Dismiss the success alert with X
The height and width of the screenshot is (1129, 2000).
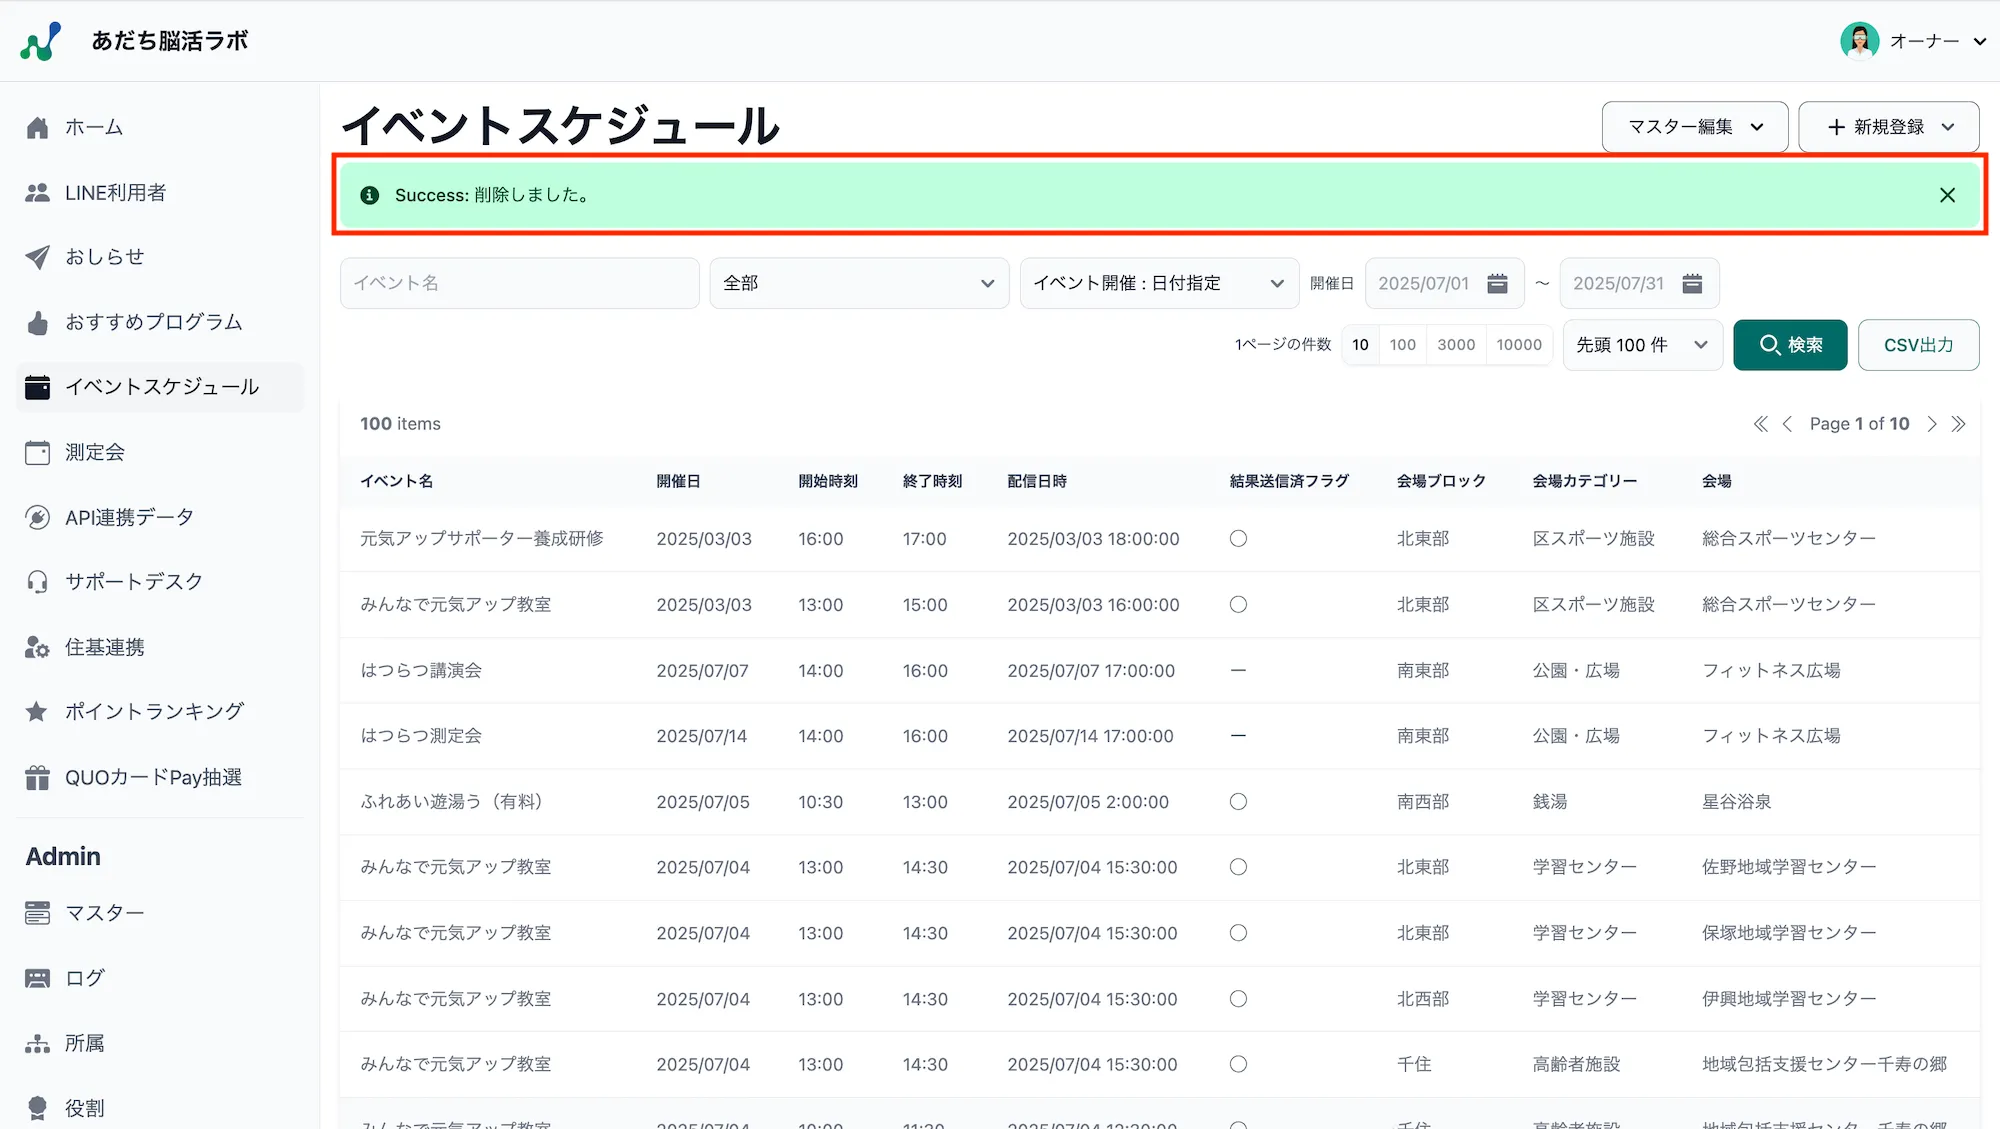(x=1947, y=195)
